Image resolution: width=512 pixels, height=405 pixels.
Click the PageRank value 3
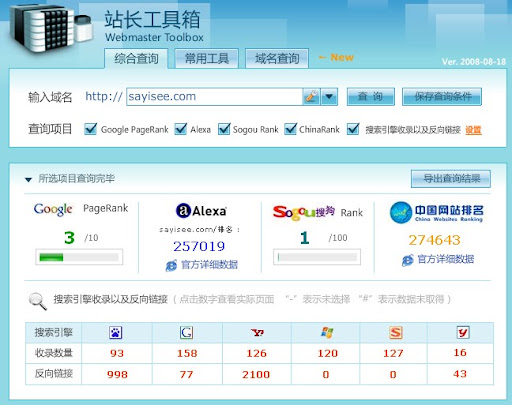coord(69,238)
